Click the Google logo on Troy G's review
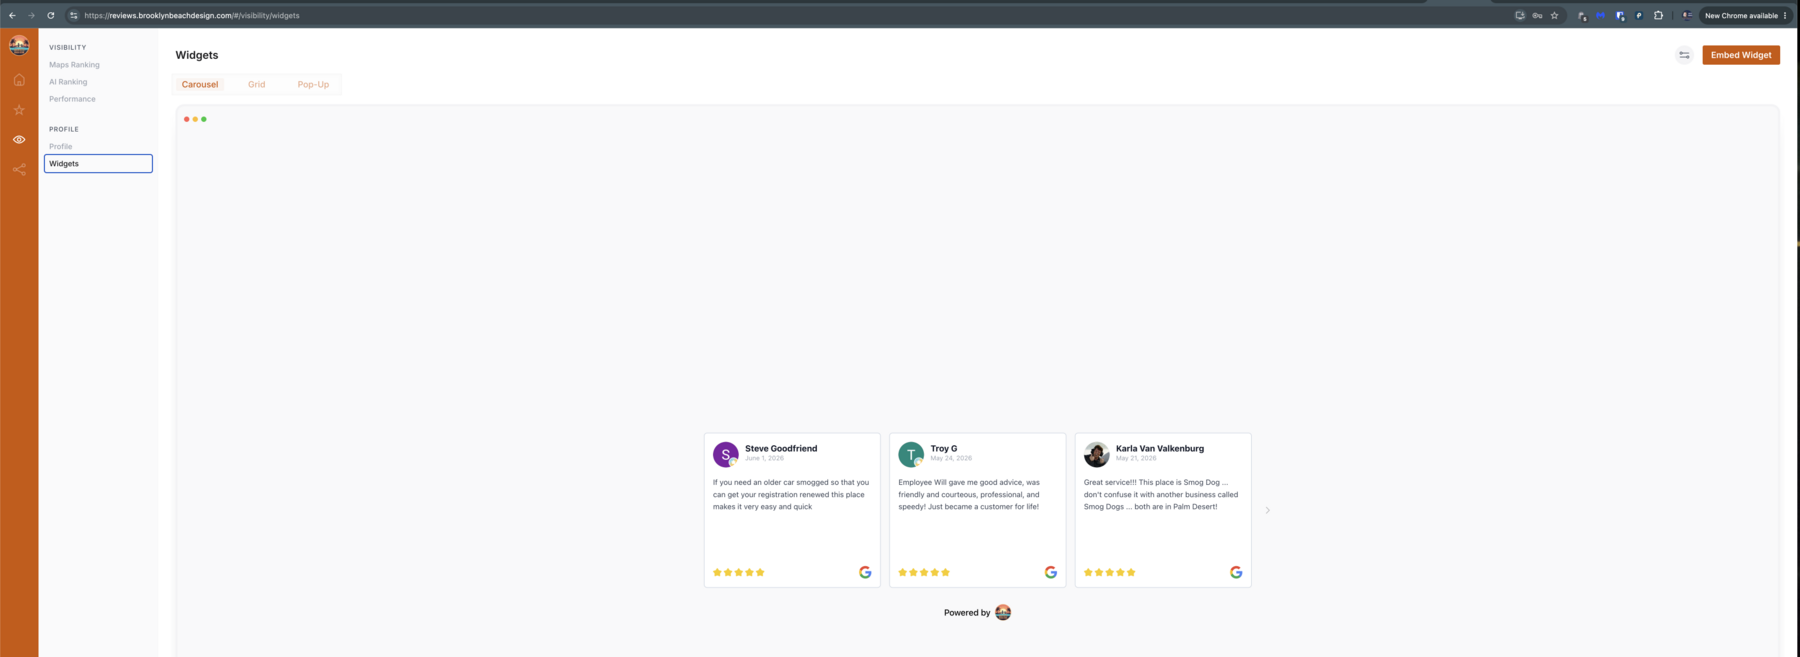The image size is (1800, 657). coord(1051,572)
